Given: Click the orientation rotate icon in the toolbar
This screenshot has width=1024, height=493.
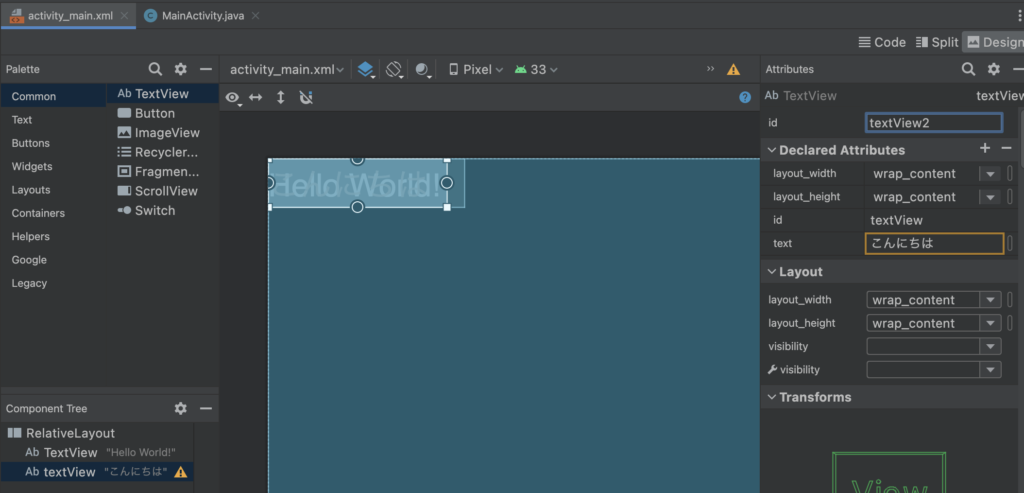Looking at the screenshot, I should (x=394, y=69).
